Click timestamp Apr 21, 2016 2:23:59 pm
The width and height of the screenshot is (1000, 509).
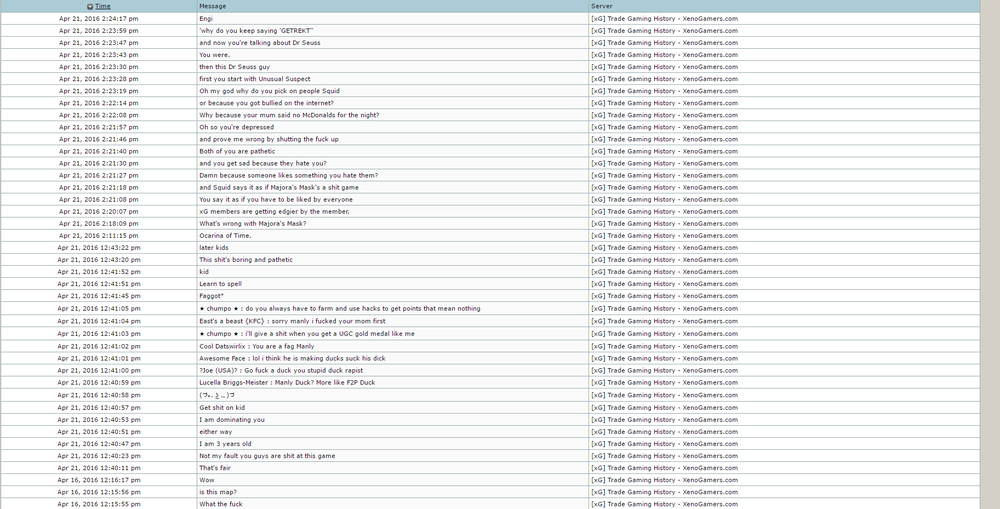[x=99, y=31]
